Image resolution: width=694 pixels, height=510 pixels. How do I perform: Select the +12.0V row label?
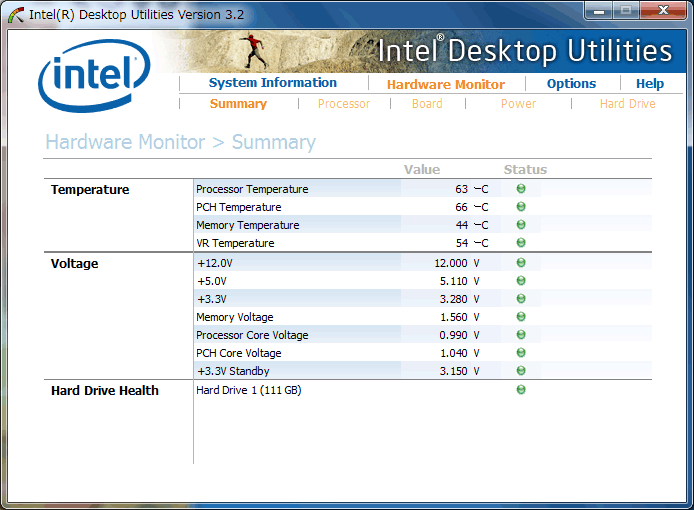(x=215, y=263)
